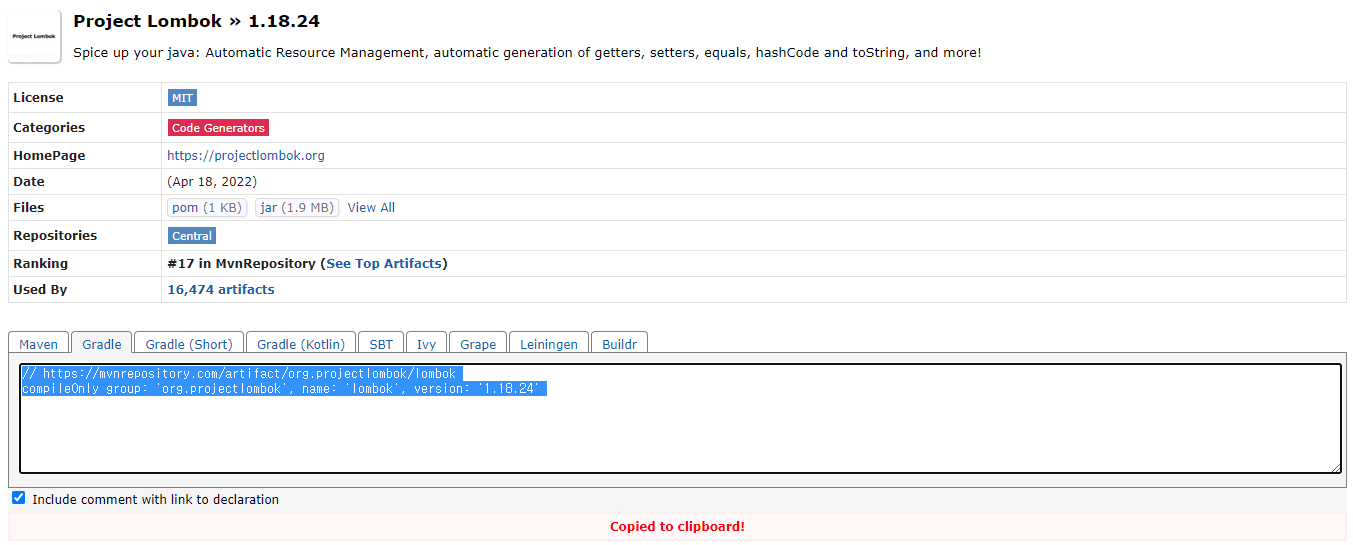Screen dimensions: 1353x545
Task: Click the Repositories row label
Action: click(55, 236)
